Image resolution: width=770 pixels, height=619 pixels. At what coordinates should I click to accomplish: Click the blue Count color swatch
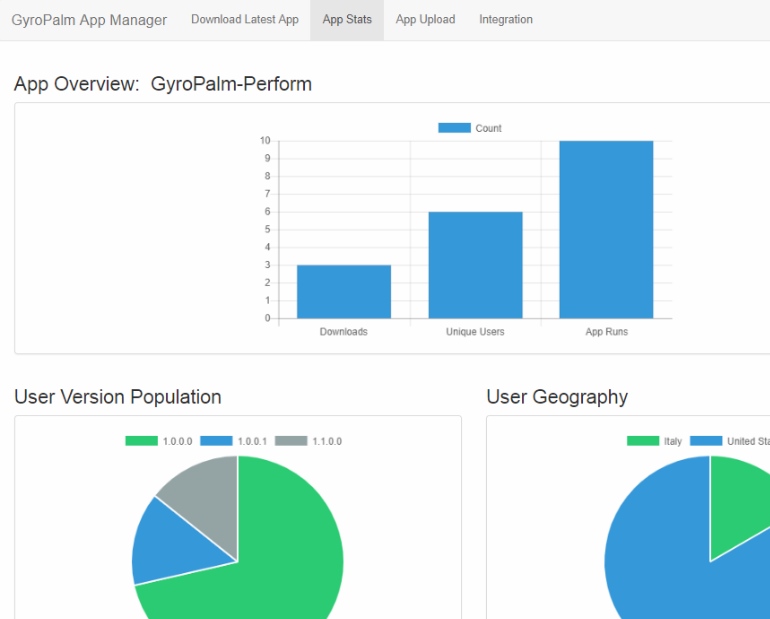[454, 128]
